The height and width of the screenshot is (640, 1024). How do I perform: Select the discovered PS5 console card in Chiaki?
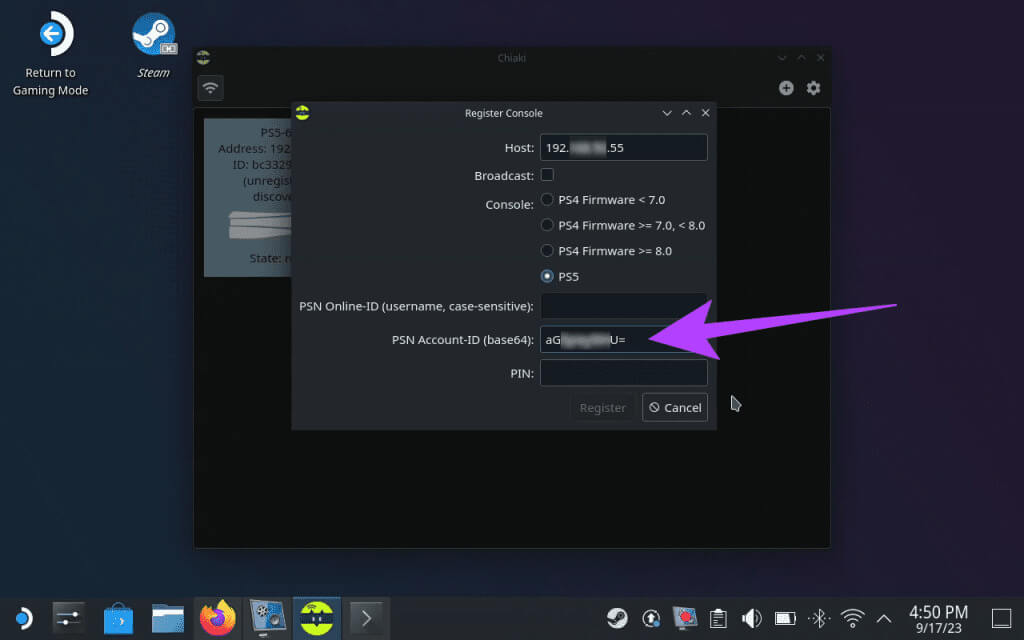tap(248, 197)
